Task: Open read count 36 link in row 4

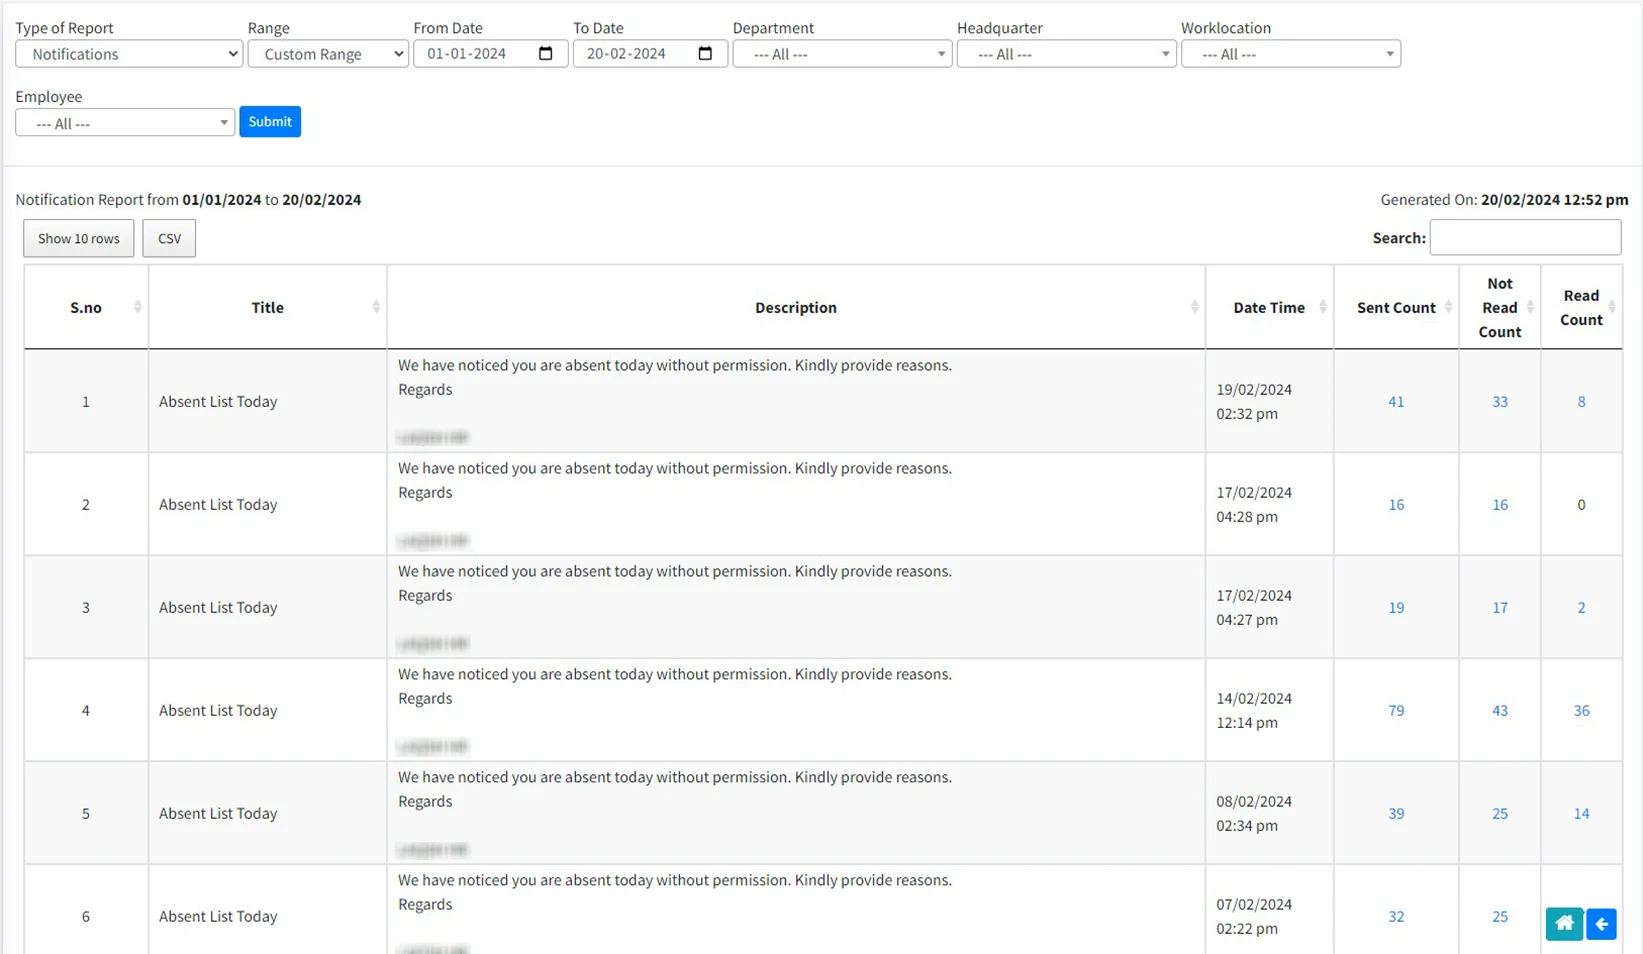Action: pos(1581,711)
